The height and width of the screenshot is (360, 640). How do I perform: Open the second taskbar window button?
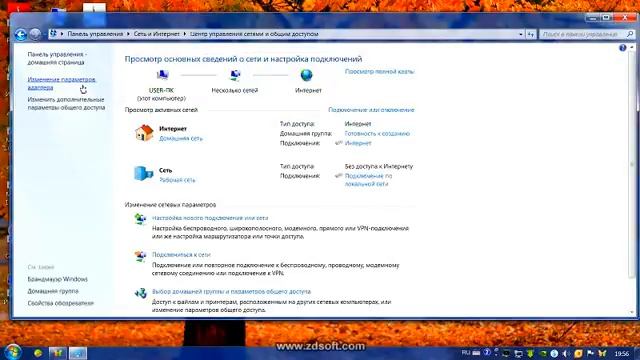pos(57,353)
